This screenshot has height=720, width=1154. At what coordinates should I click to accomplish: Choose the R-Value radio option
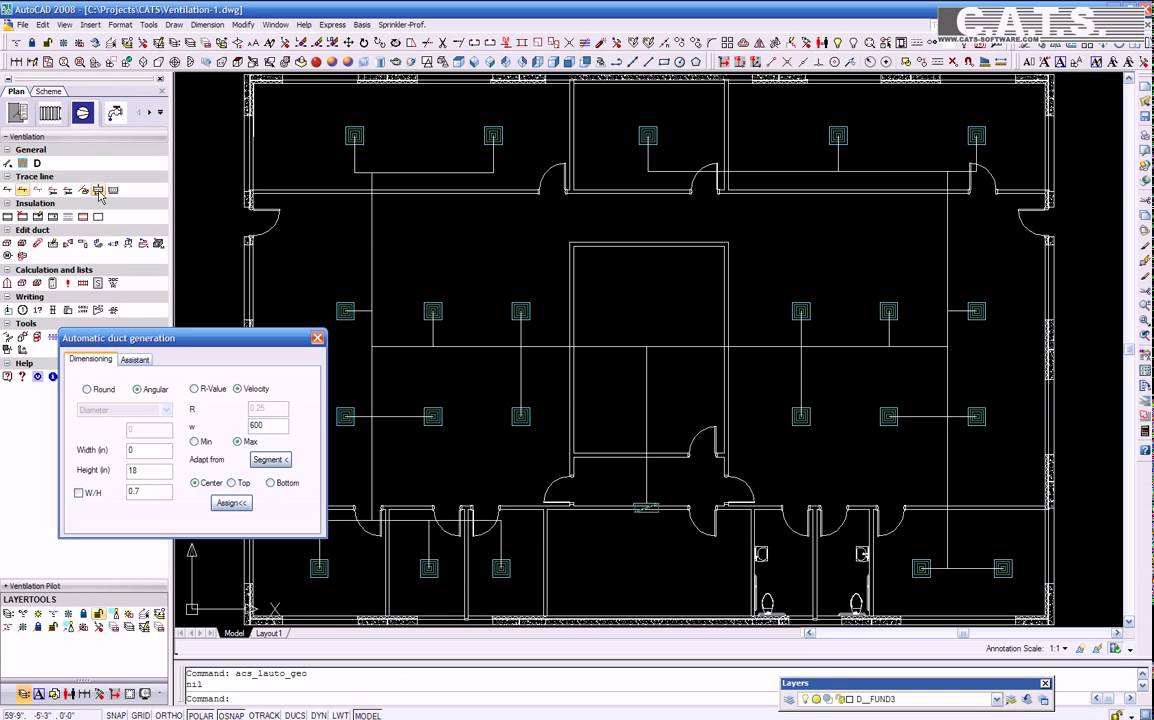(194, 389)
